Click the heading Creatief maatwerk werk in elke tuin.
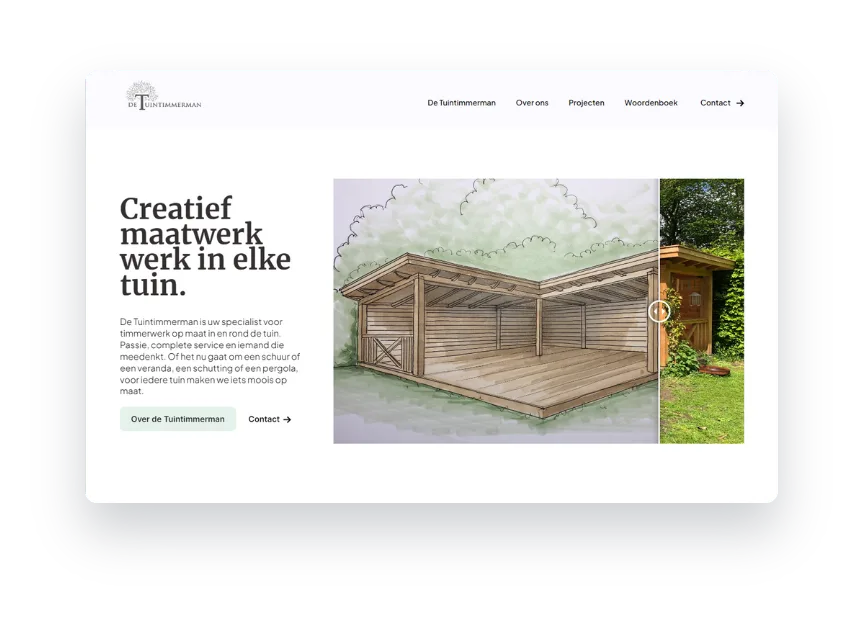 pyautogui.click(x=205, y=247)
